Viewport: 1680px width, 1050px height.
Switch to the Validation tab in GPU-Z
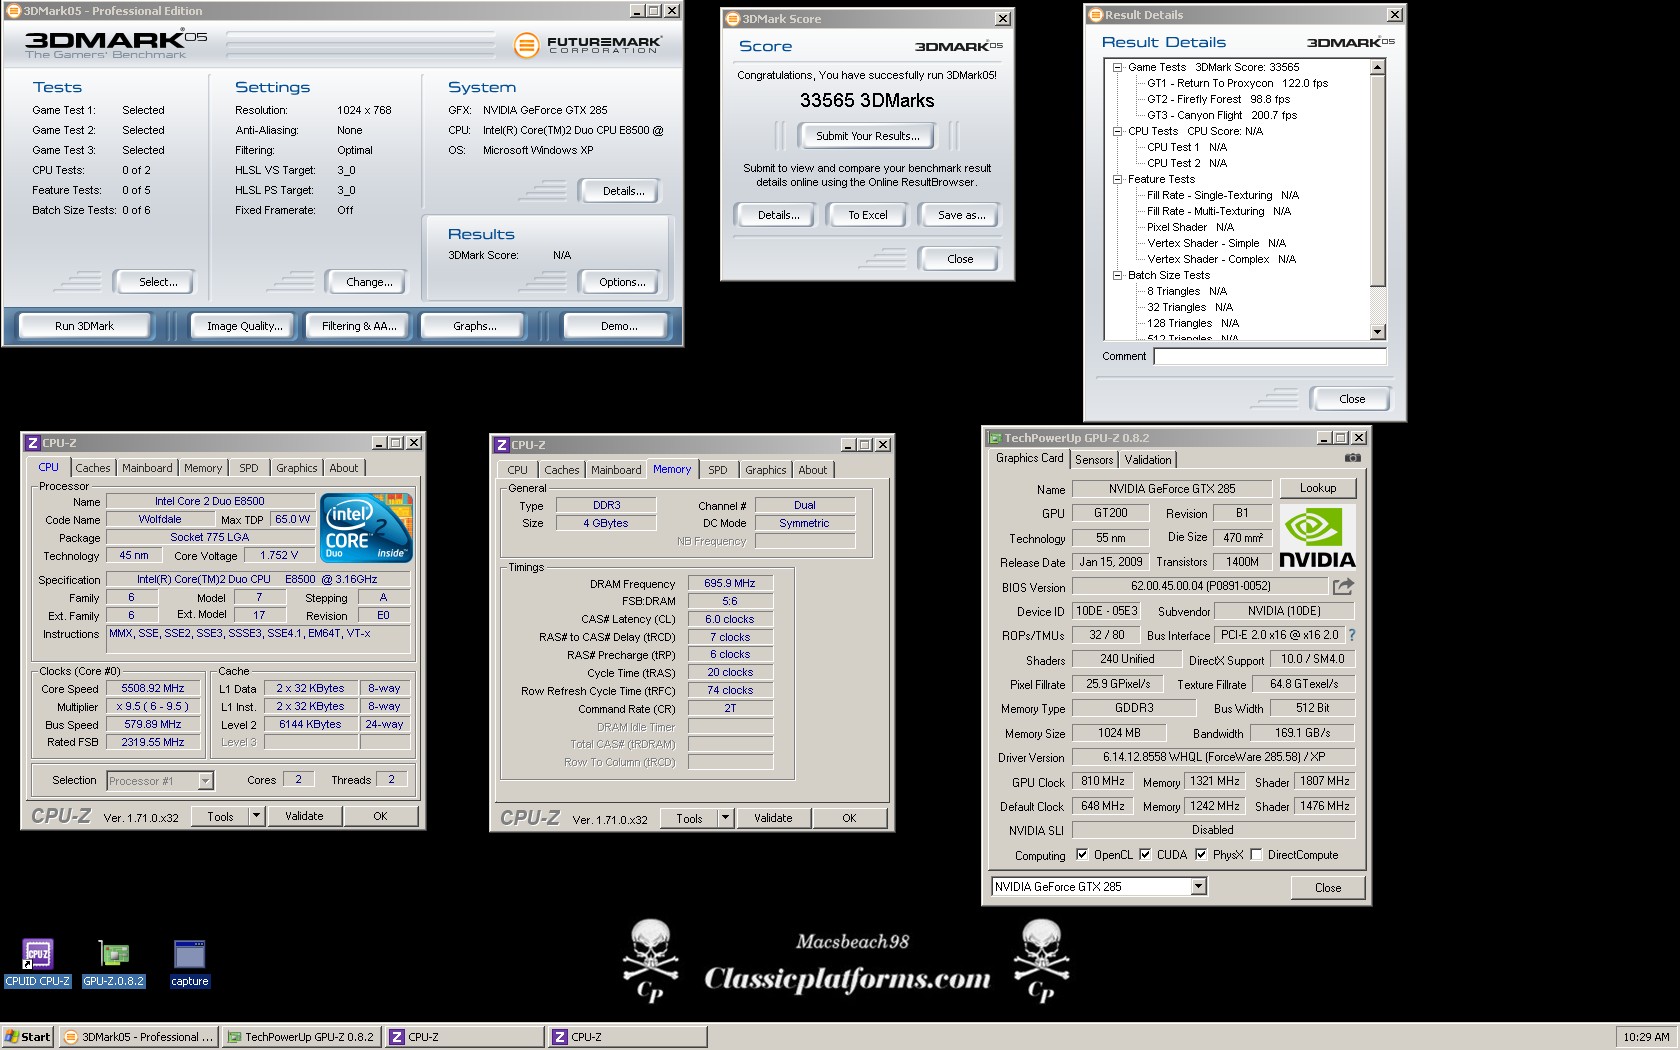[1148, 460]
